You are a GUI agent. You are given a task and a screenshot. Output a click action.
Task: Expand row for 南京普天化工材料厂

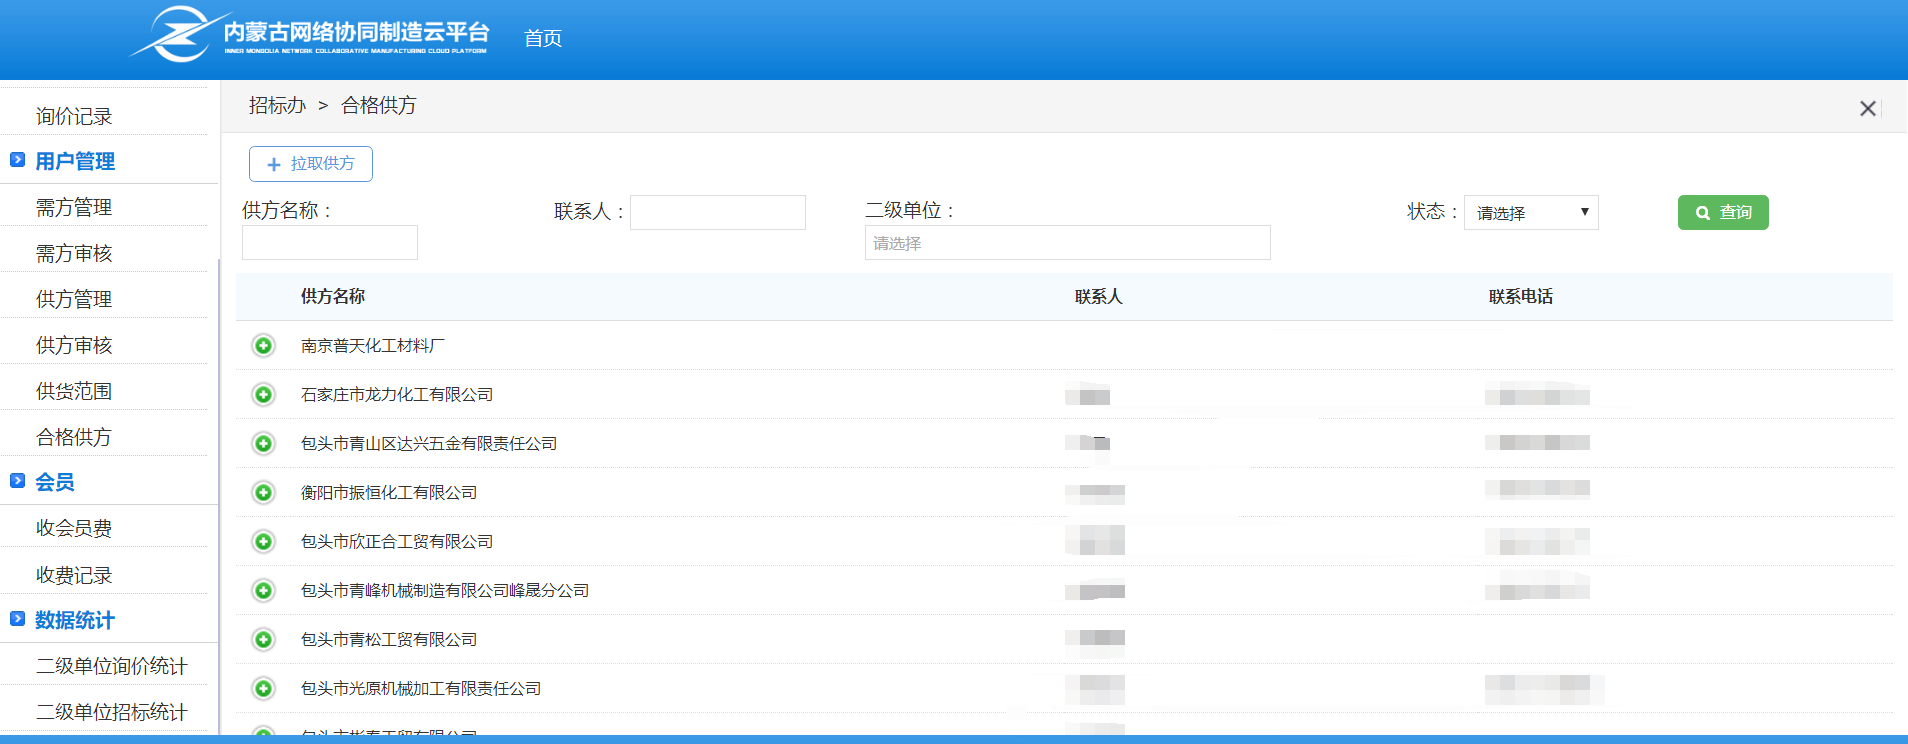pos(263,346)
